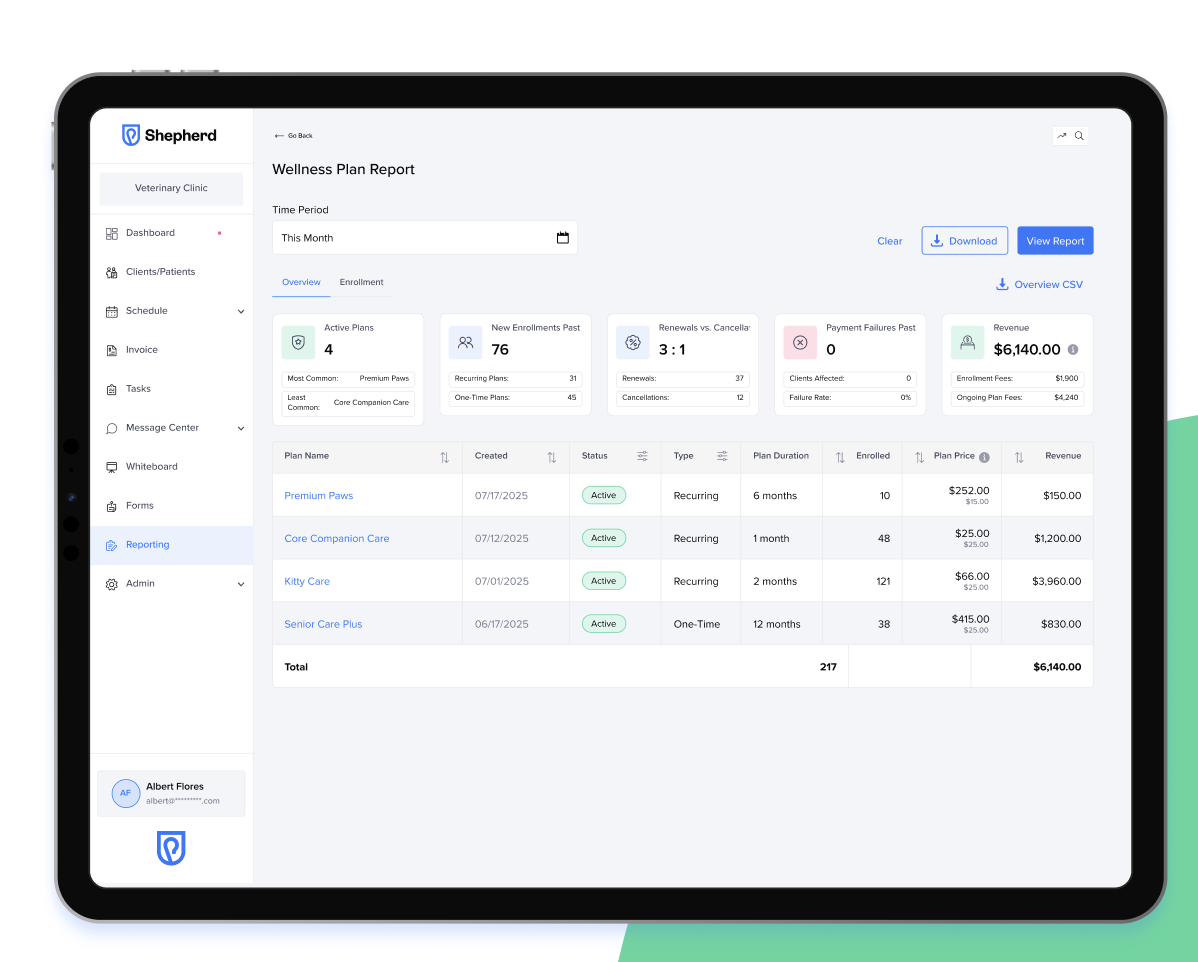Sort by the Enrolled column arrows
Viewport: 1198px width, 962px height.
pyautogui.click(x=840, y=457)
